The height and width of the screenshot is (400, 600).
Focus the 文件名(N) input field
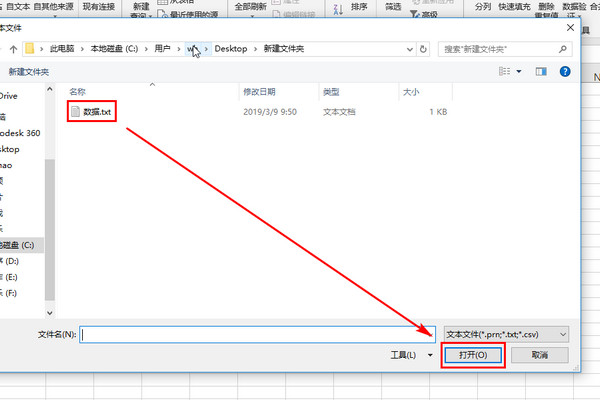coord(257,334)
